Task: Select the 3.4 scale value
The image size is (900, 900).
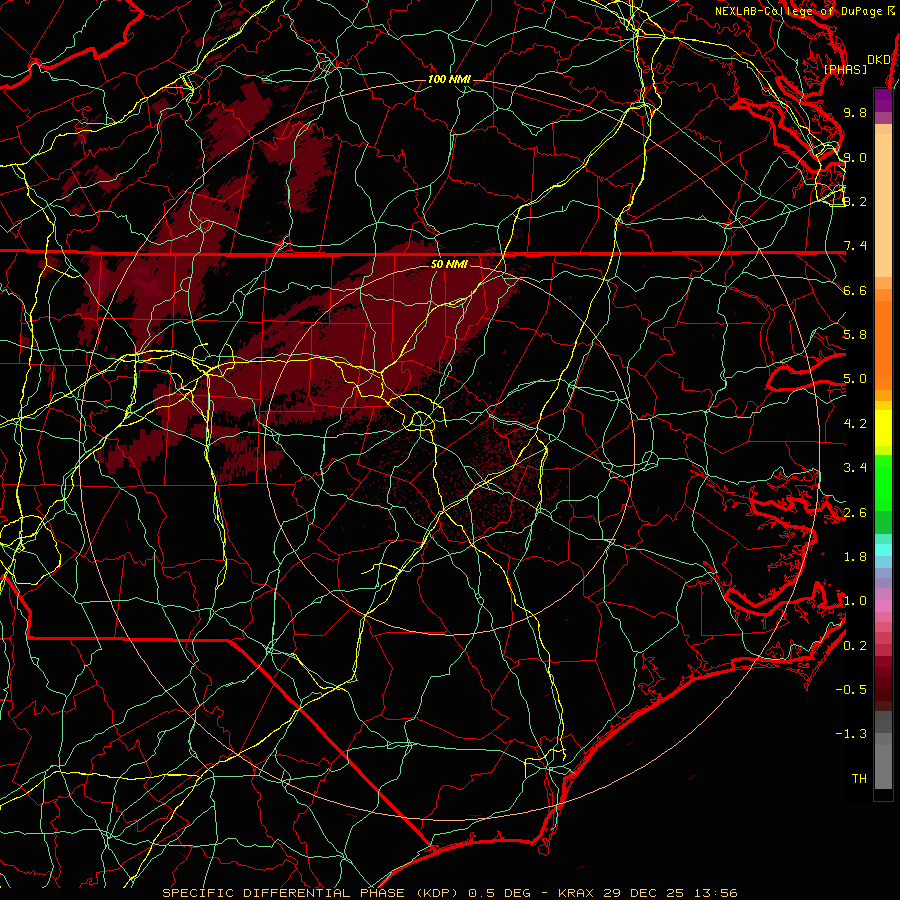Action: [855, 468]
